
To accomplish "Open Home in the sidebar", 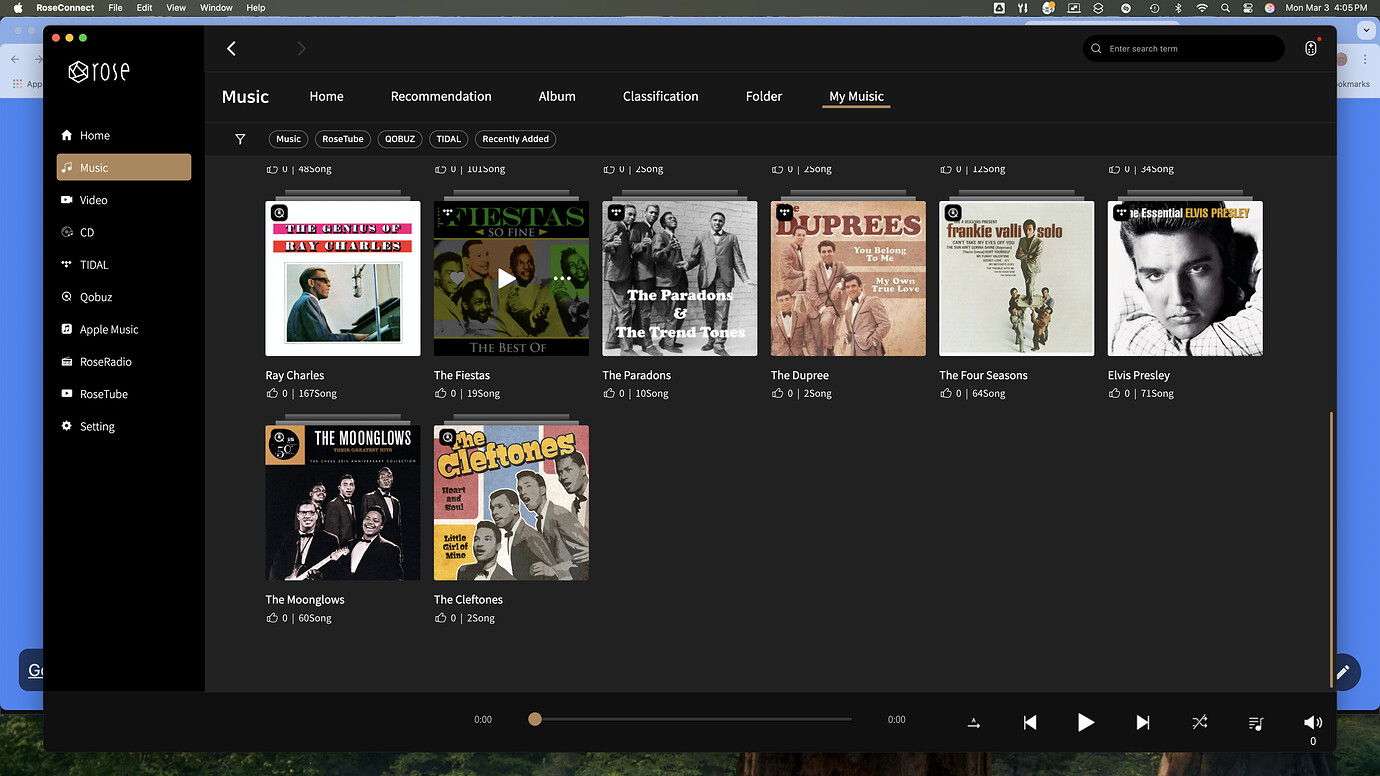I will point(123,135).
